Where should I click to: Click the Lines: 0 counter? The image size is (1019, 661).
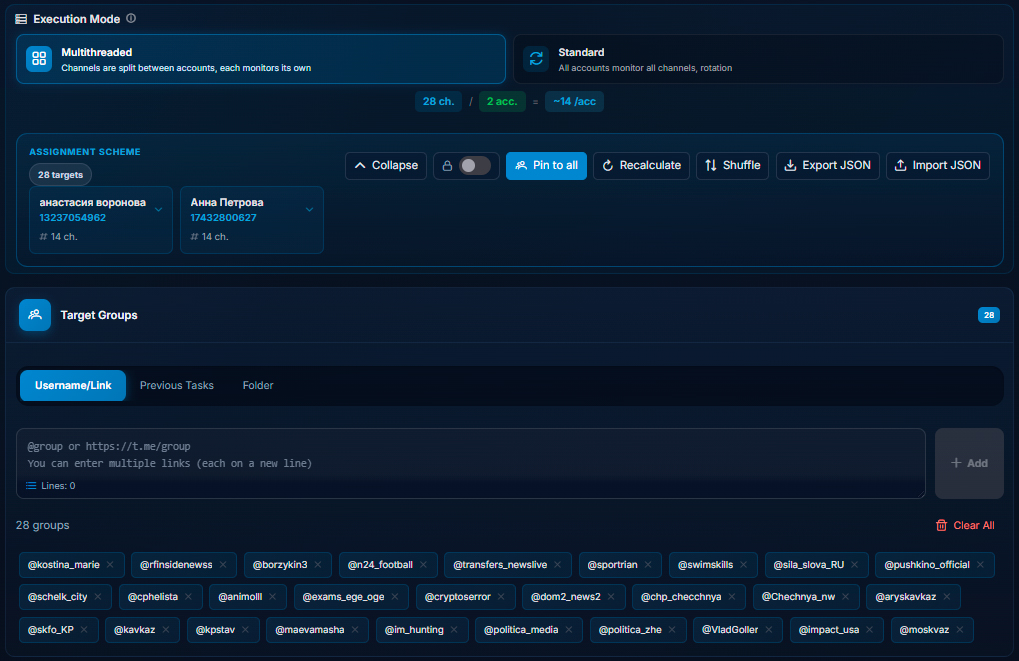51,486
